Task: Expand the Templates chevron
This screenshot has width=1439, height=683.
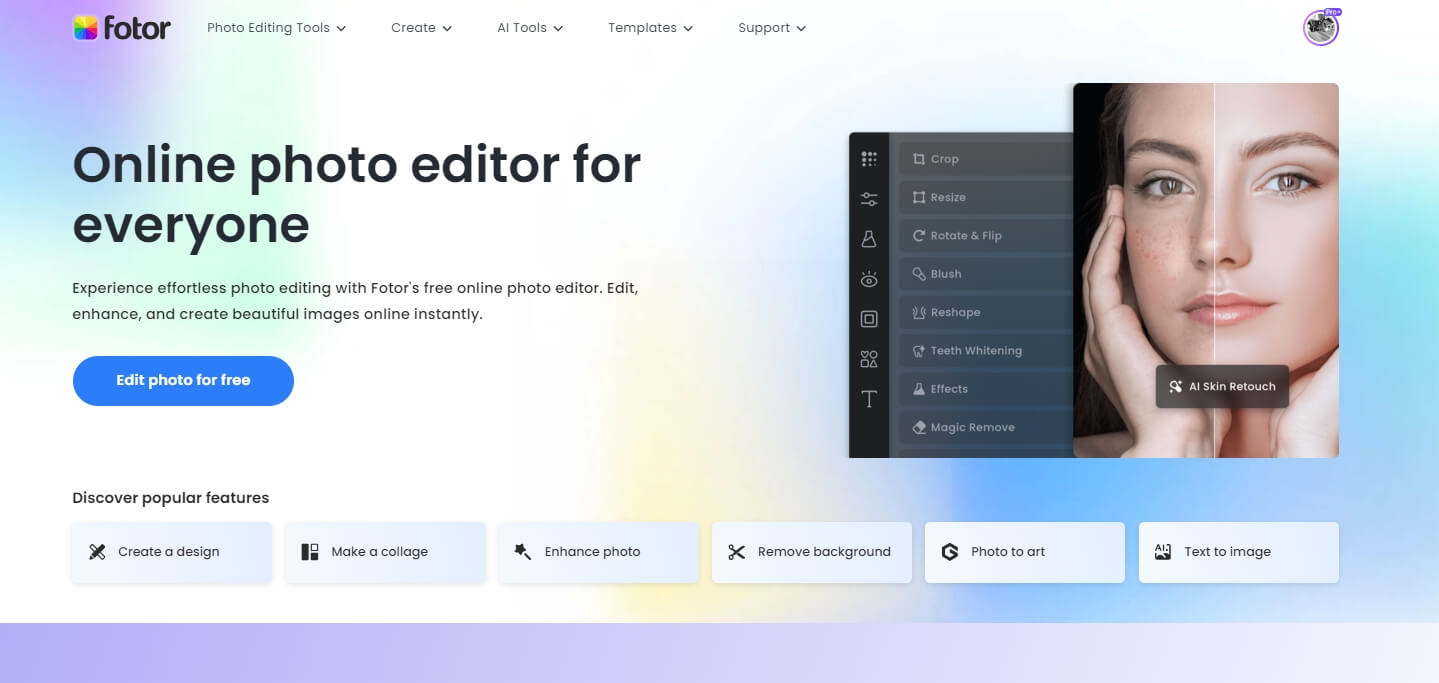Action: tap(688, 29)
